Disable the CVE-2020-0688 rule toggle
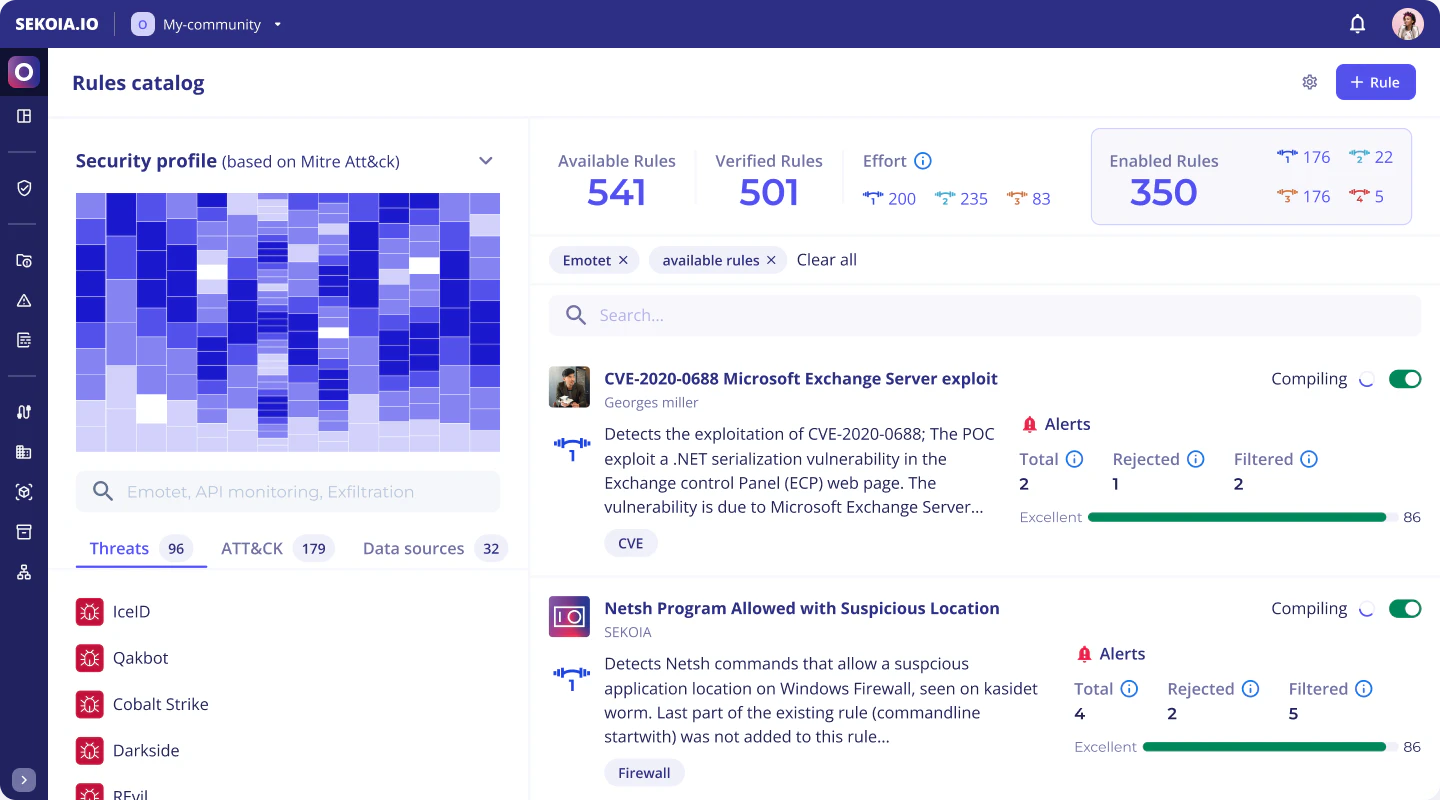The image size is (1440, 800). click(x=1405, y=379)
